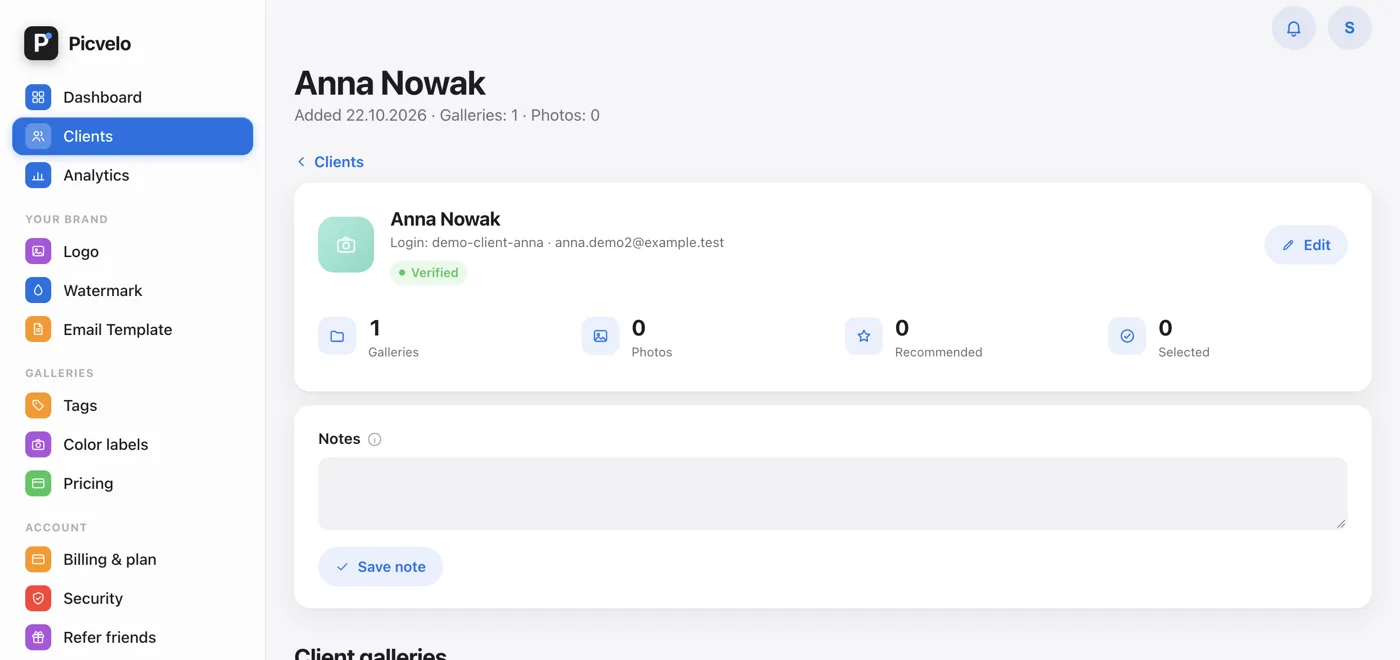The image size is (1400, 660).
Task: Click the back chevron beside Clients
Action: pos(301,162)
